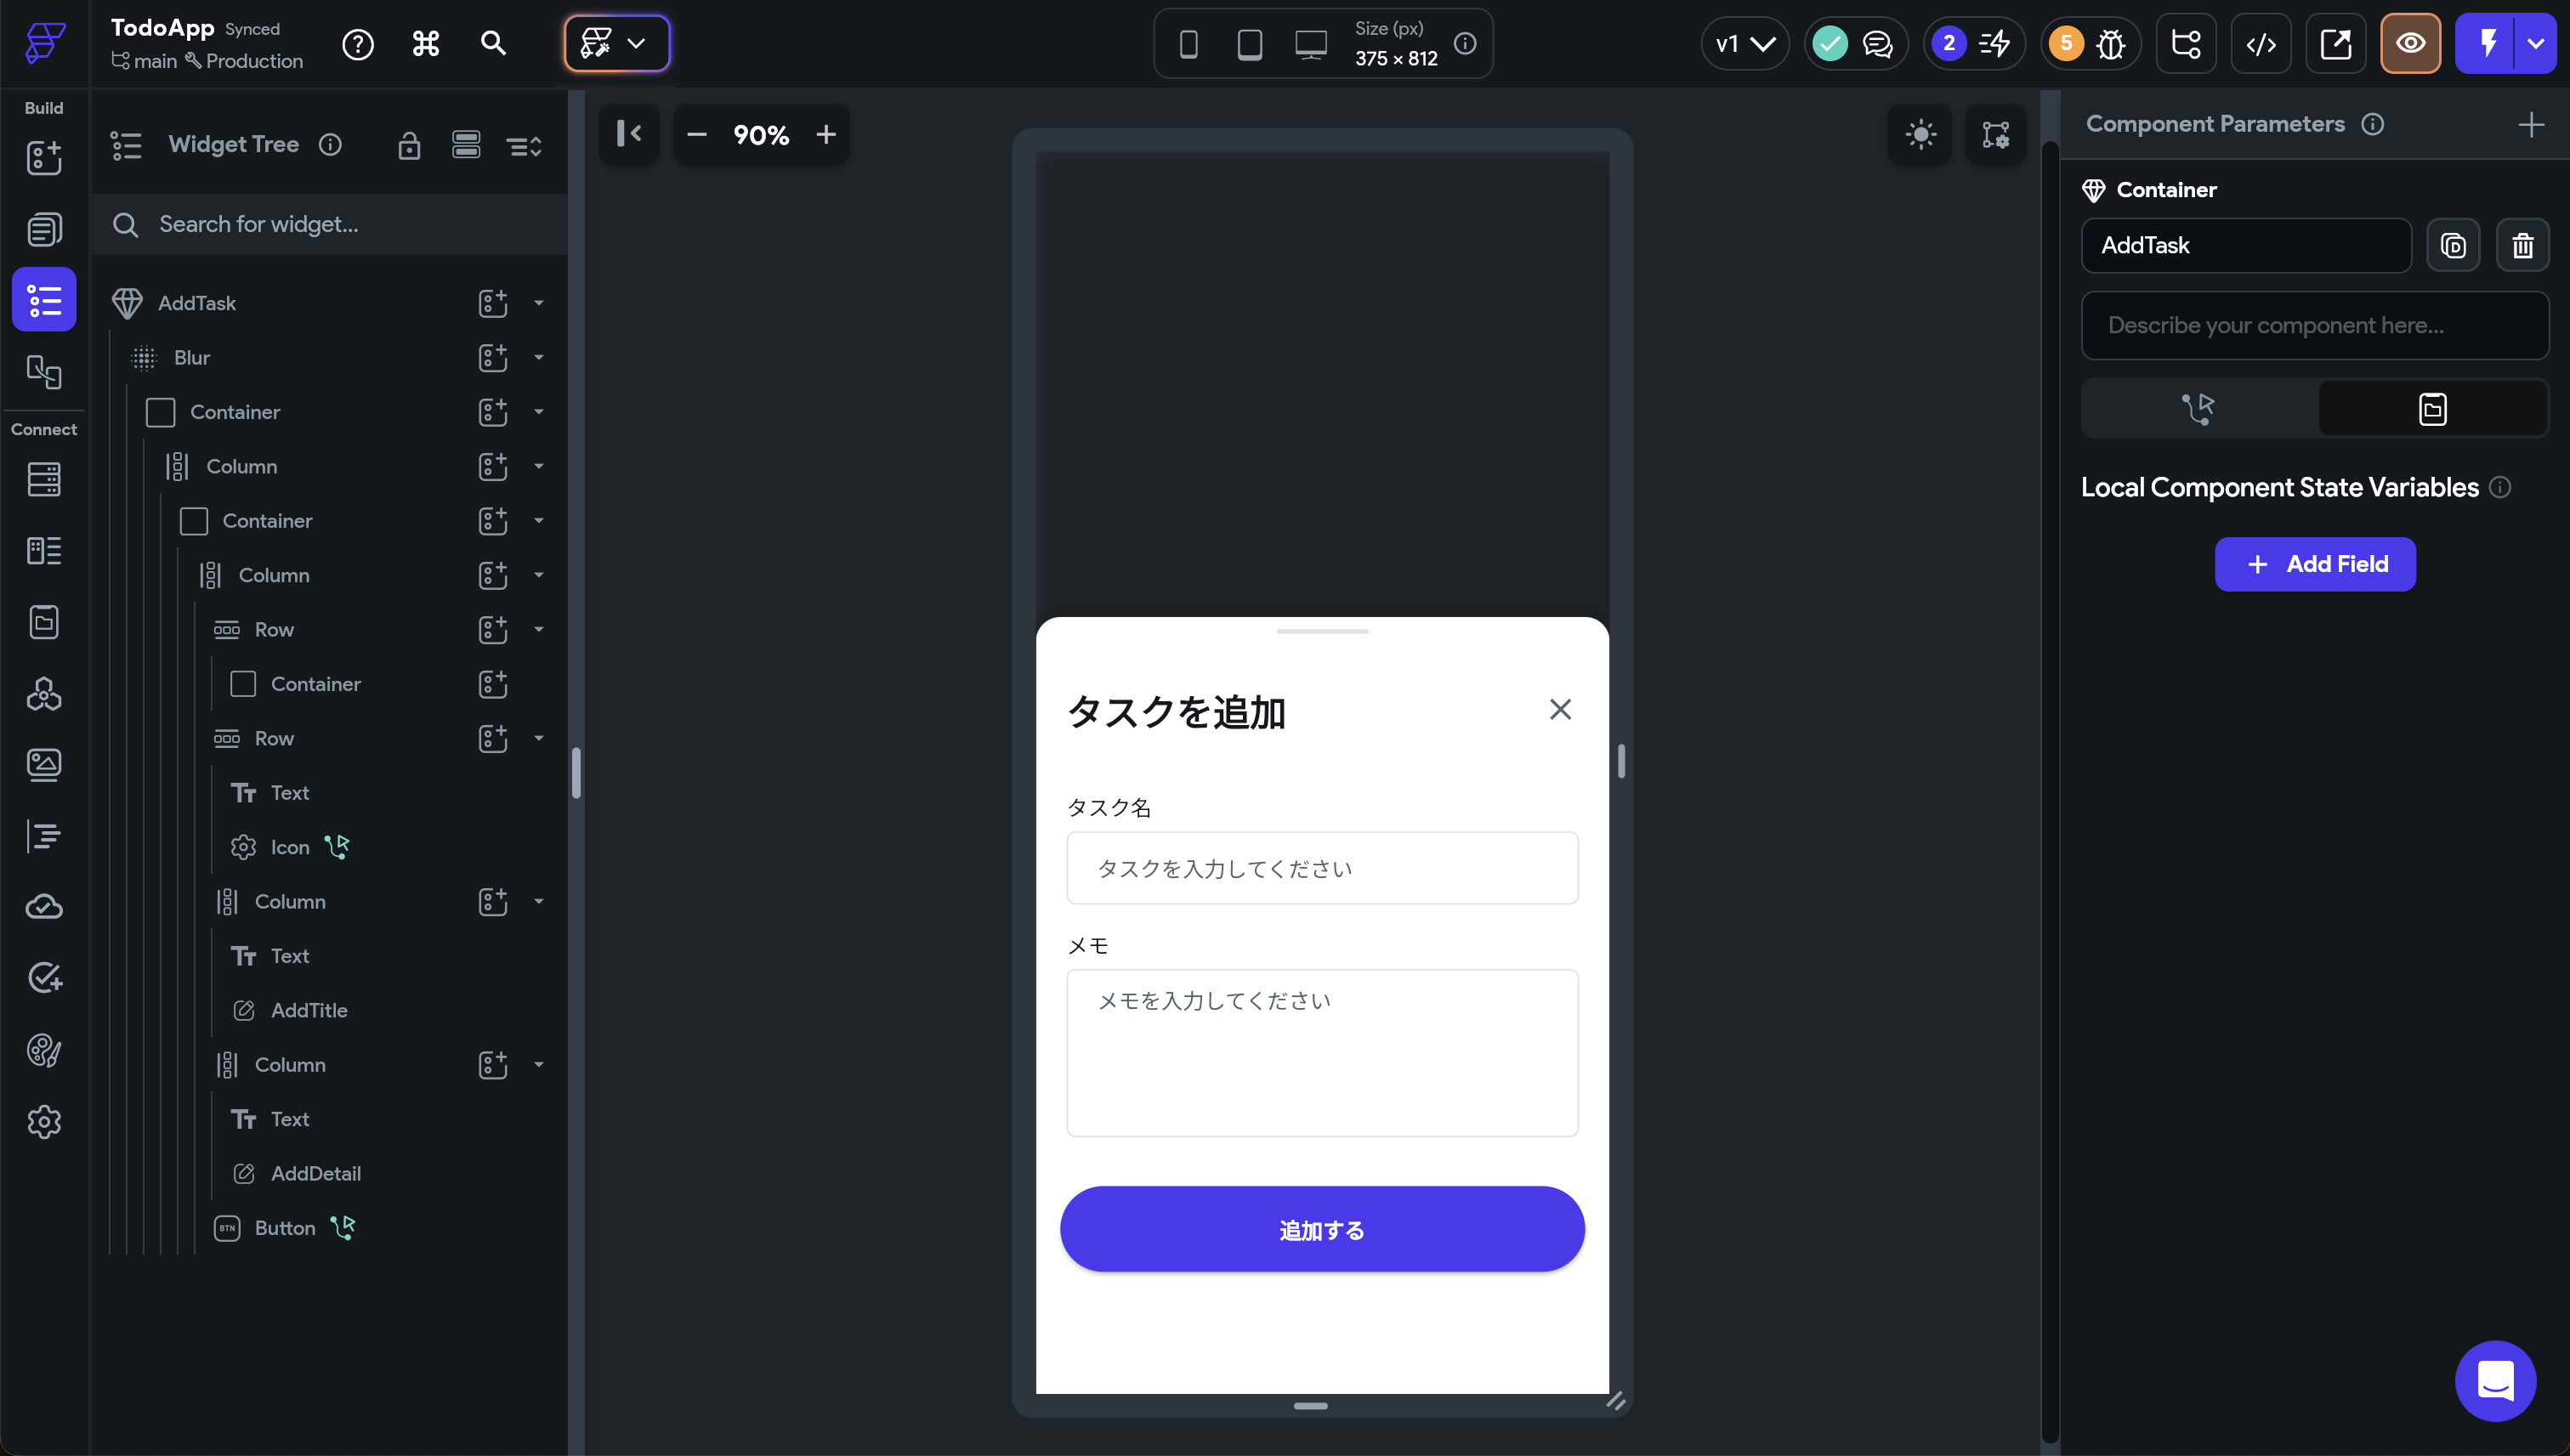Delete the component trash icon
Image resolution: width=2570 pixels, height=1456 pixels.
coord(2522,245)
